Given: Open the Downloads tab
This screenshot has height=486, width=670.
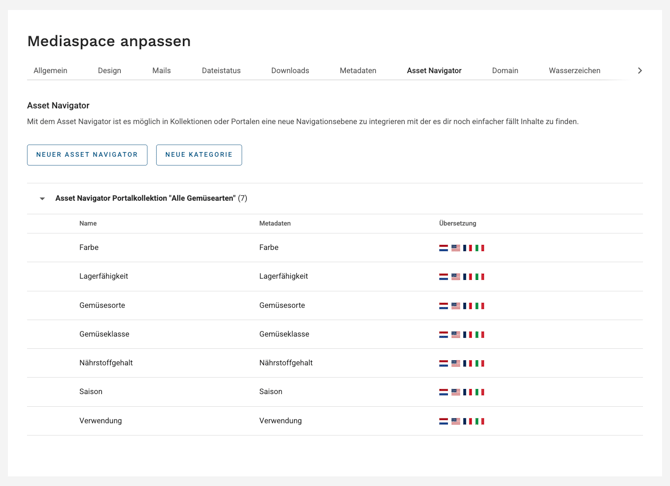Looking at the screenshot, I should tap(290, 71).
